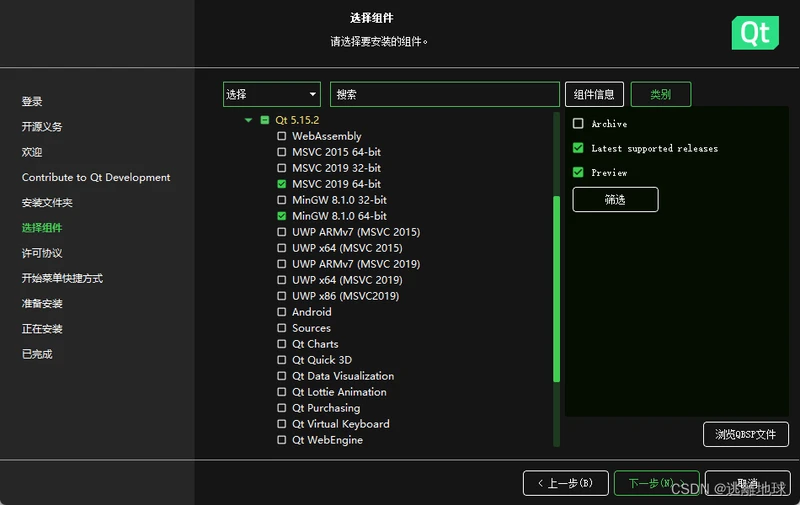Check the MSVC 2015 64-bit checkbox

point(282,152)
